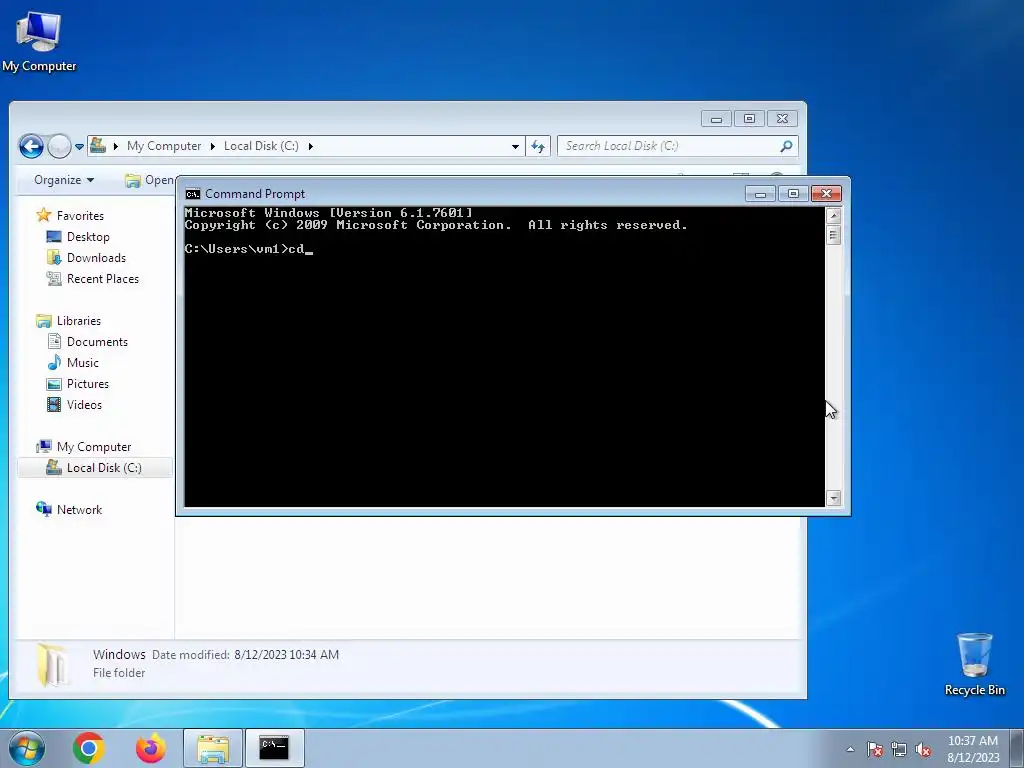Click the search magnifier icon in Explorer

(x=786, y=146)
